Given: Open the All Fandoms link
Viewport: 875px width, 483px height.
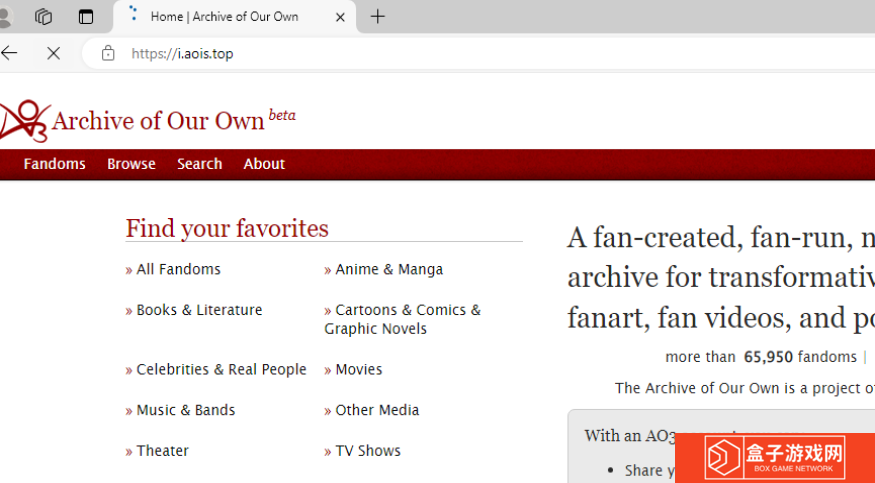Looking at the screenshot, I should tap(179, 269).
